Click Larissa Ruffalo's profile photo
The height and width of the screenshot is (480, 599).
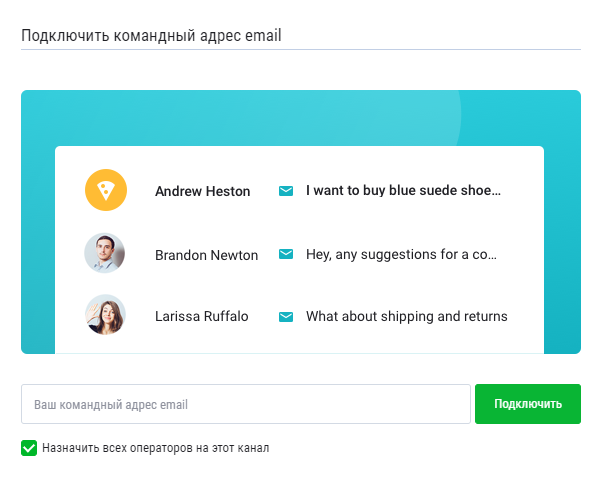pyautogui.click(x=105, y=315)
